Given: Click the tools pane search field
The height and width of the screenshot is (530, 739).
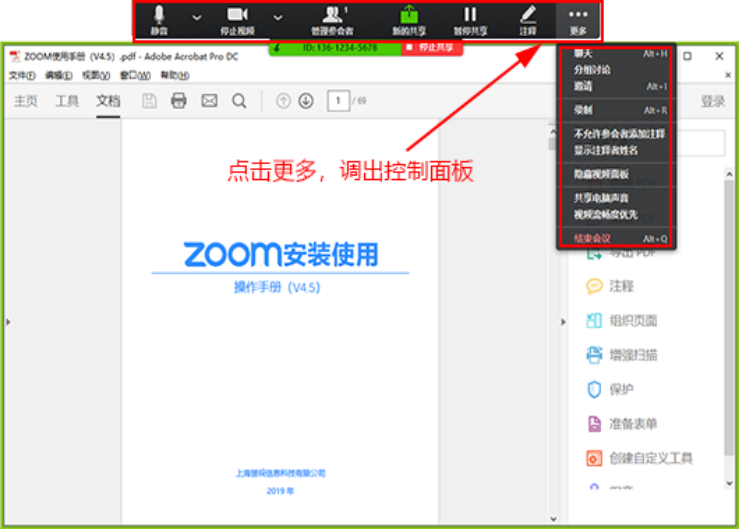Looking at the screenshot, I should (x=700, y=143).
